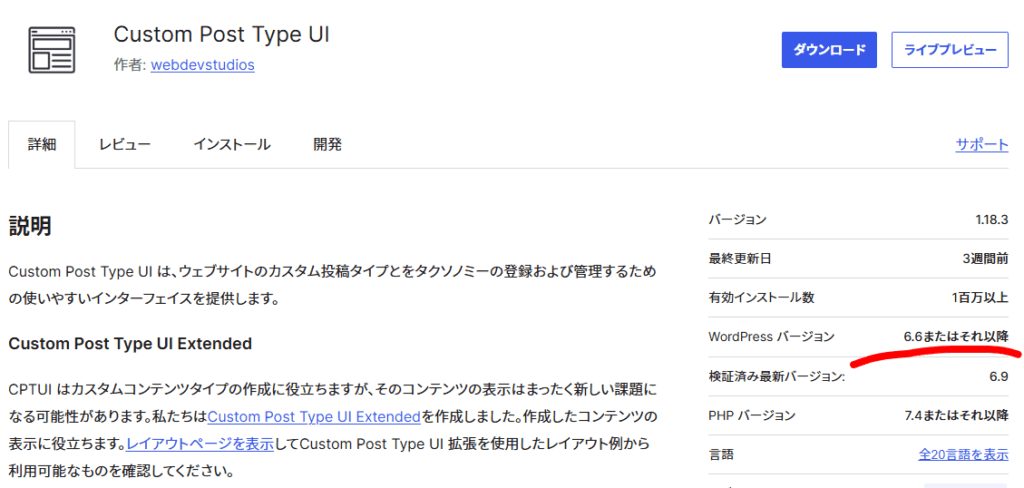Select the 詳細 tab
Viewport: 1024px width, 488px height.
click(x=42, y=144)
